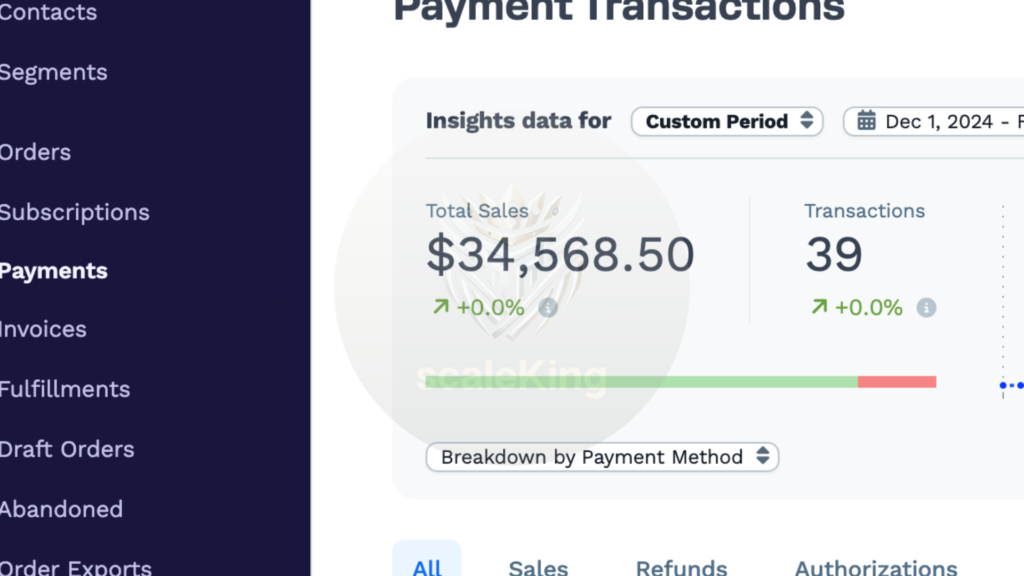Click the info icon beside Total Sales percentage

548,308
